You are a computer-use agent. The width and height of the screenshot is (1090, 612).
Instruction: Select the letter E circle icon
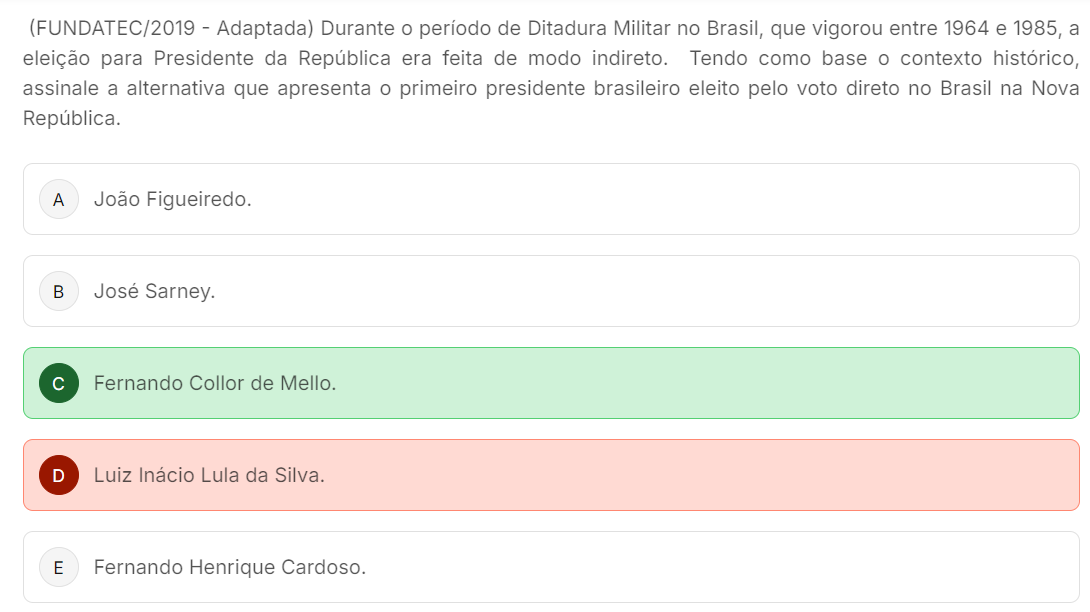tap(58, 567)
